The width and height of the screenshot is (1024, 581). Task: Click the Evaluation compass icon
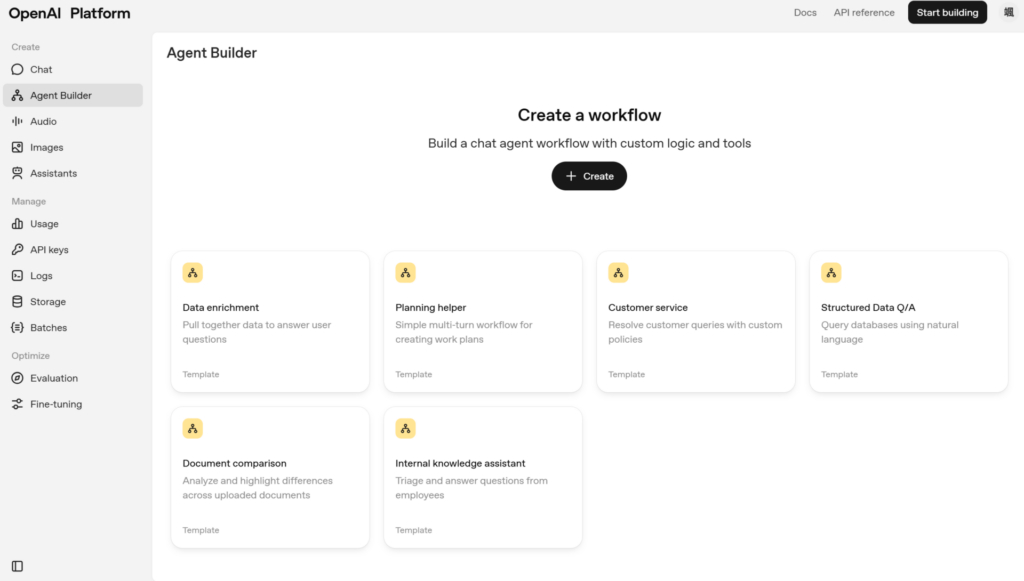pyautogui.click(x=17, y=379)
